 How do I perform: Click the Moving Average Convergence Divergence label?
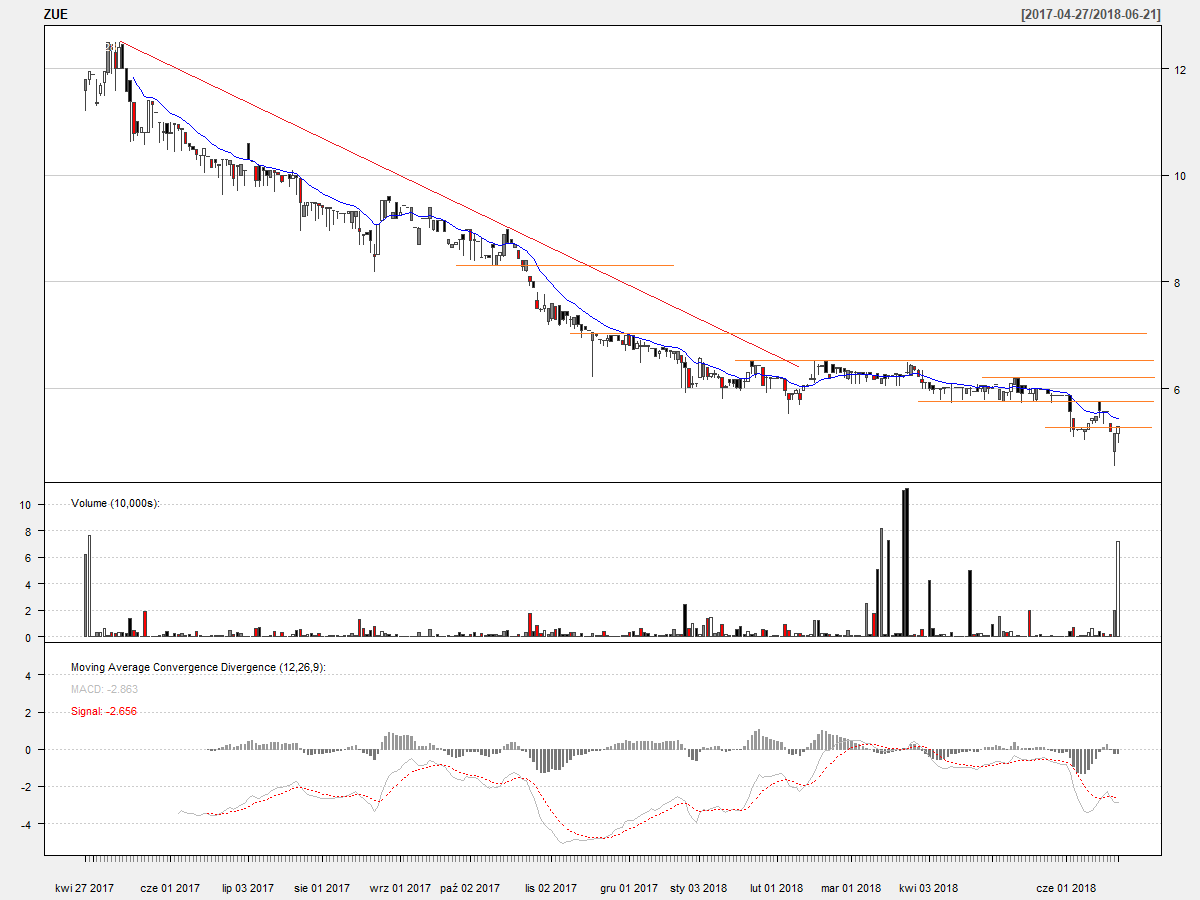tap(198, 667)
